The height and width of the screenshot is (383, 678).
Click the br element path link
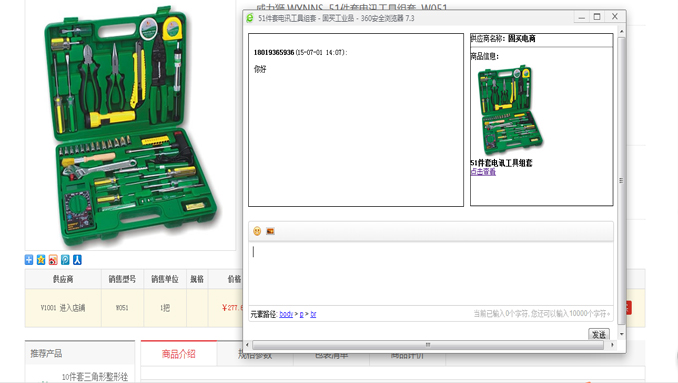pos(313,314)
